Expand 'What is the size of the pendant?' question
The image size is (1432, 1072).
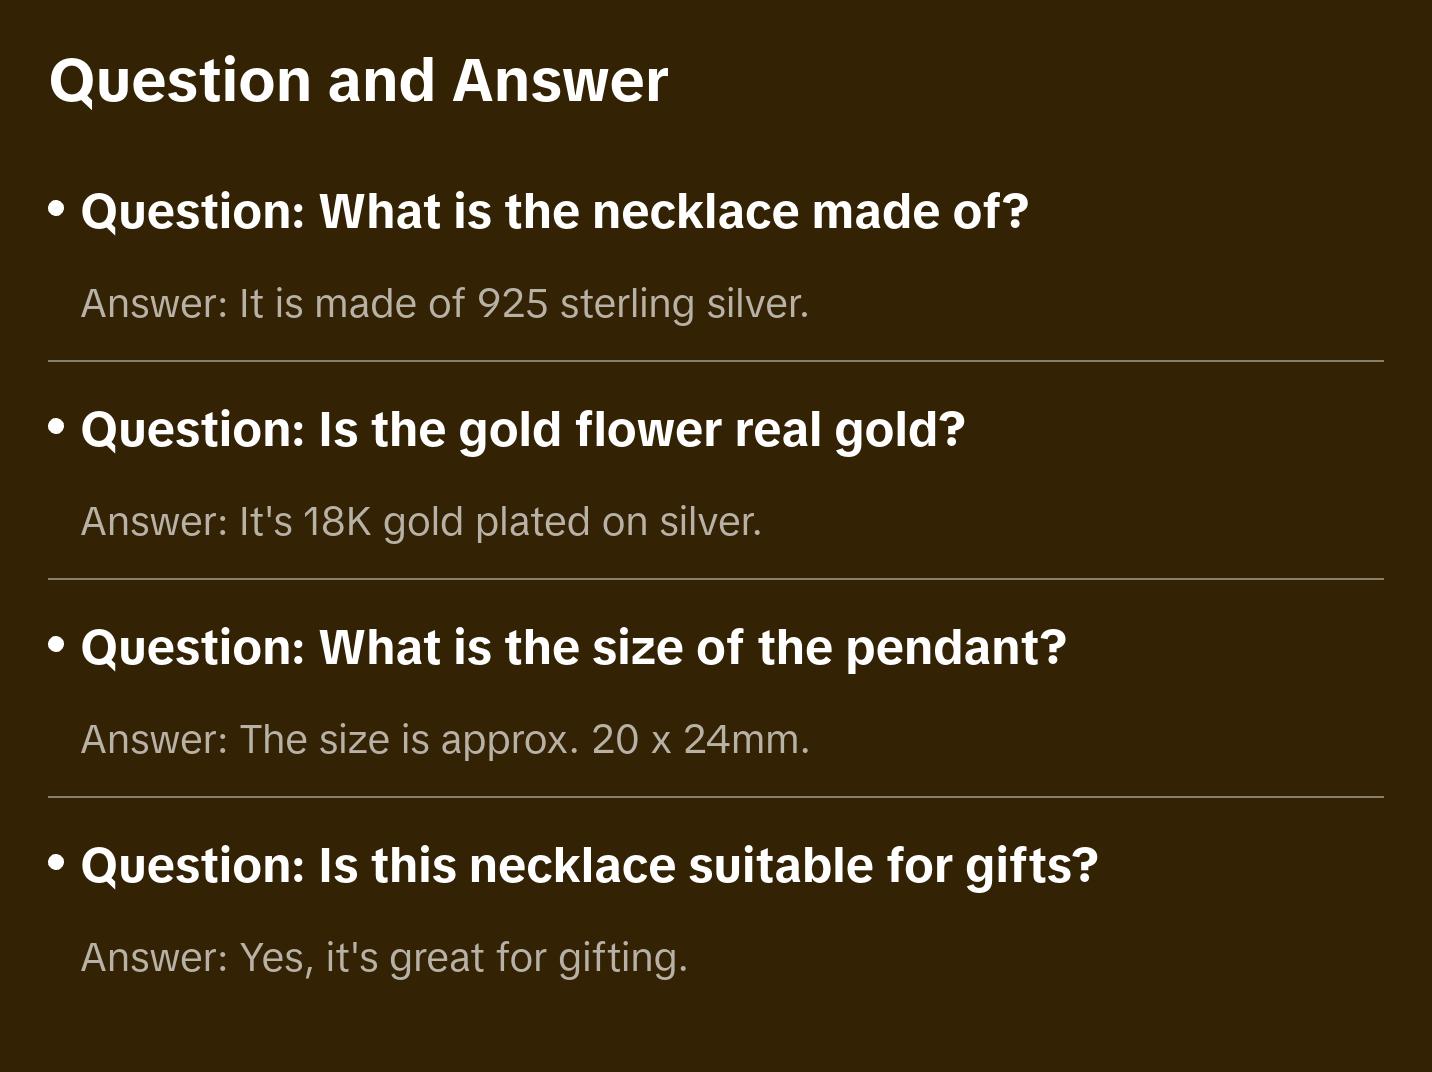pos(573,648)
